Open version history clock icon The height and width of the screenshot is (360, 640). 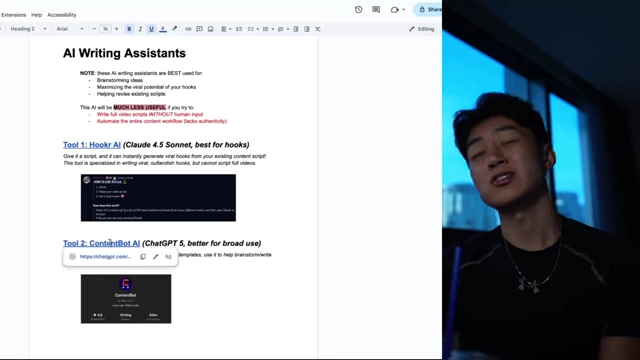(x=358, y=9)
